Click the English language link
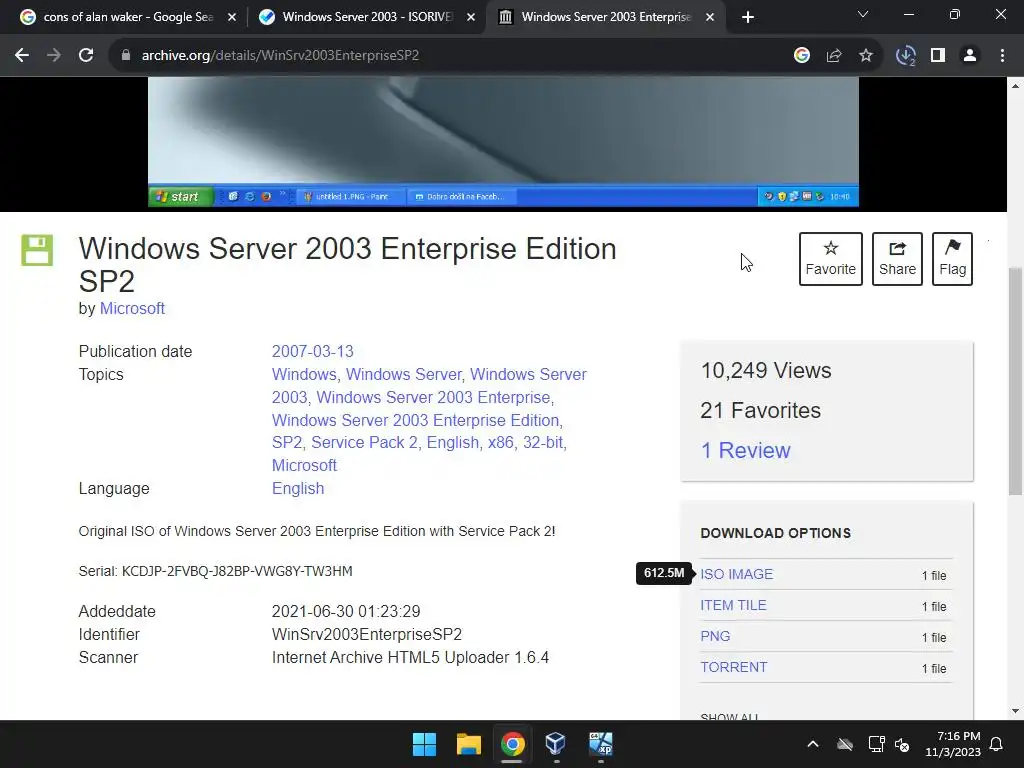Image resolution: width=1024 pixels, height=768 pixels. [298, 488]
